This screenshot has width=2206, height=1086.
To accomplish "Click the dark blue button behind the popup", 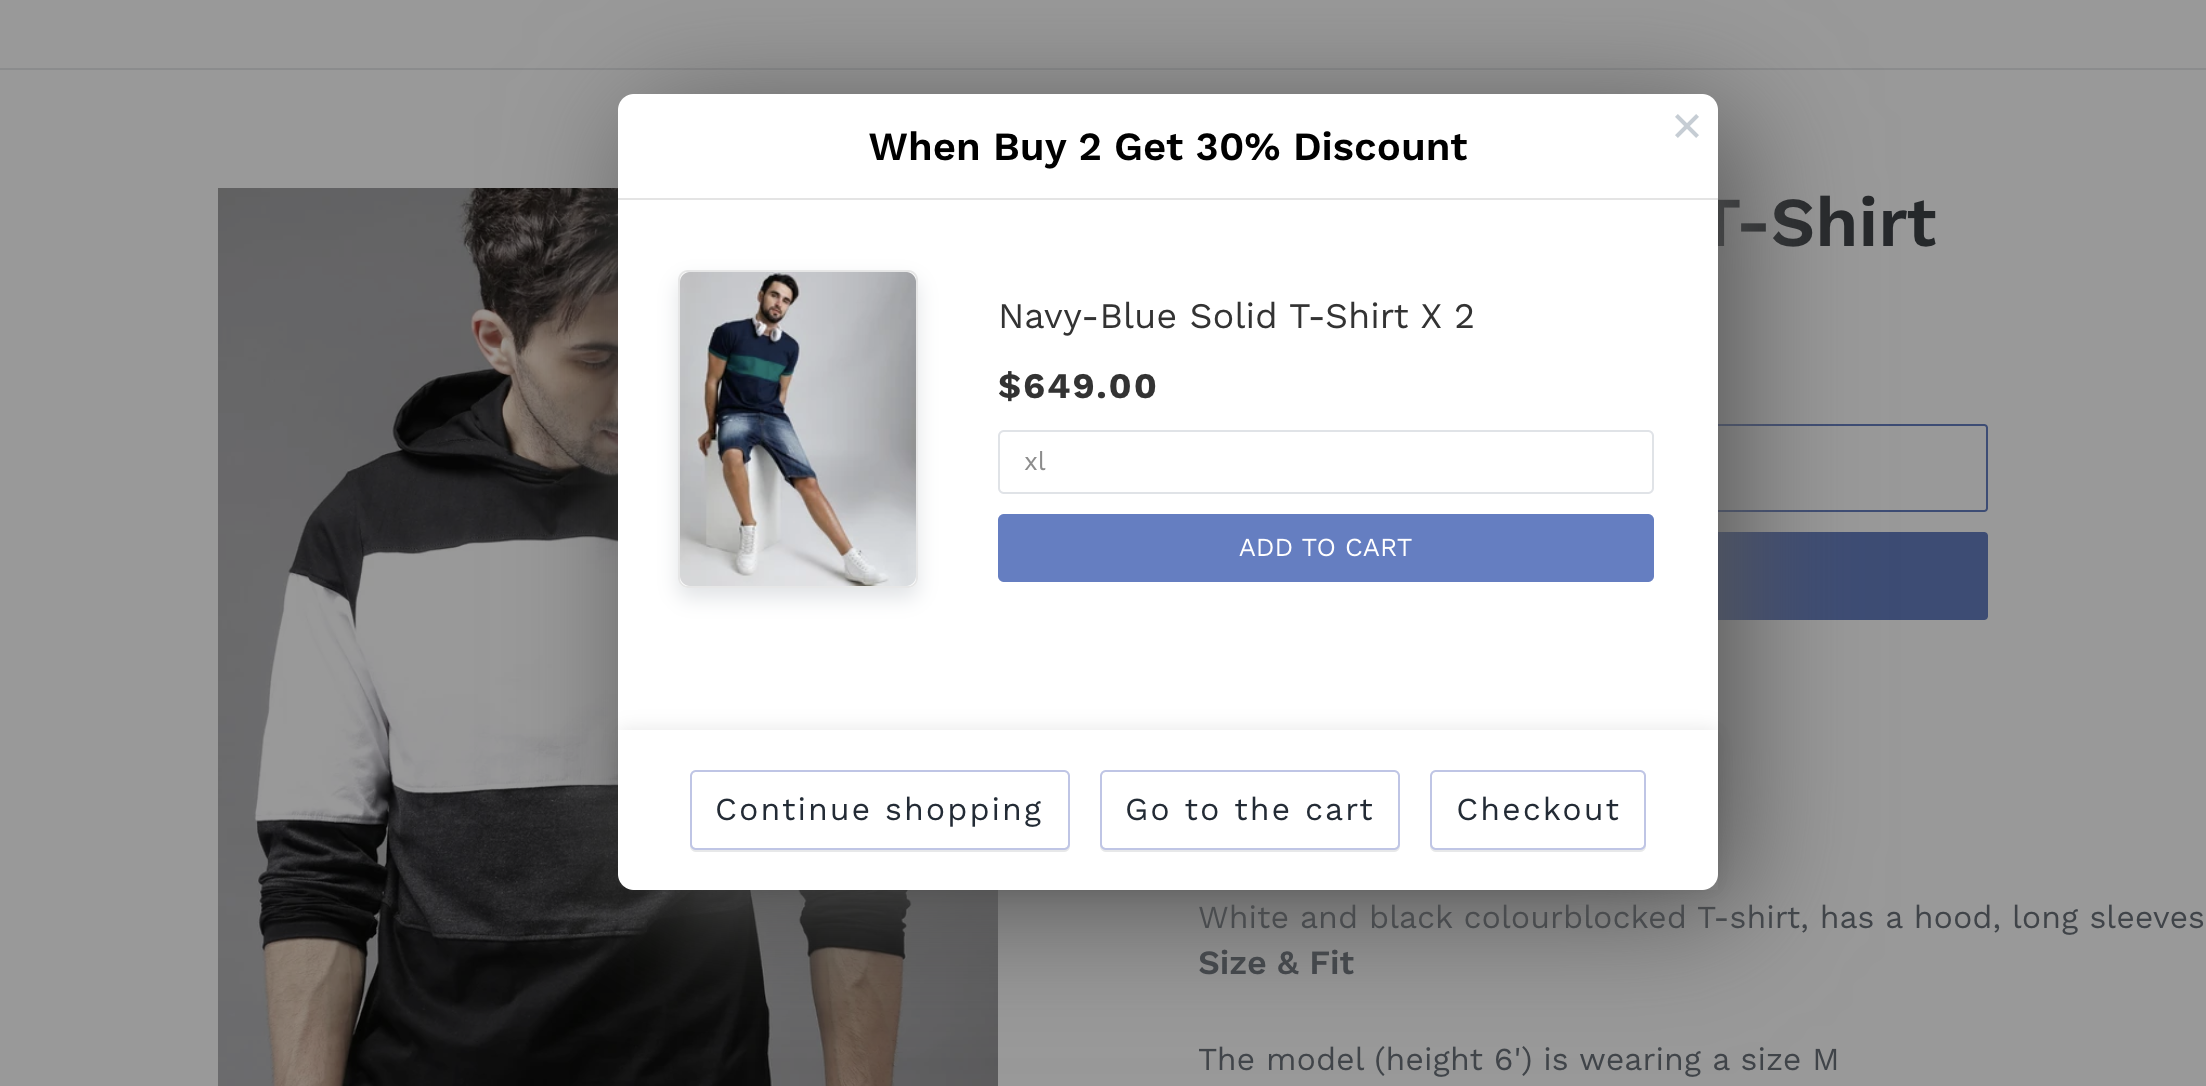I will [x=1852, y=576].
